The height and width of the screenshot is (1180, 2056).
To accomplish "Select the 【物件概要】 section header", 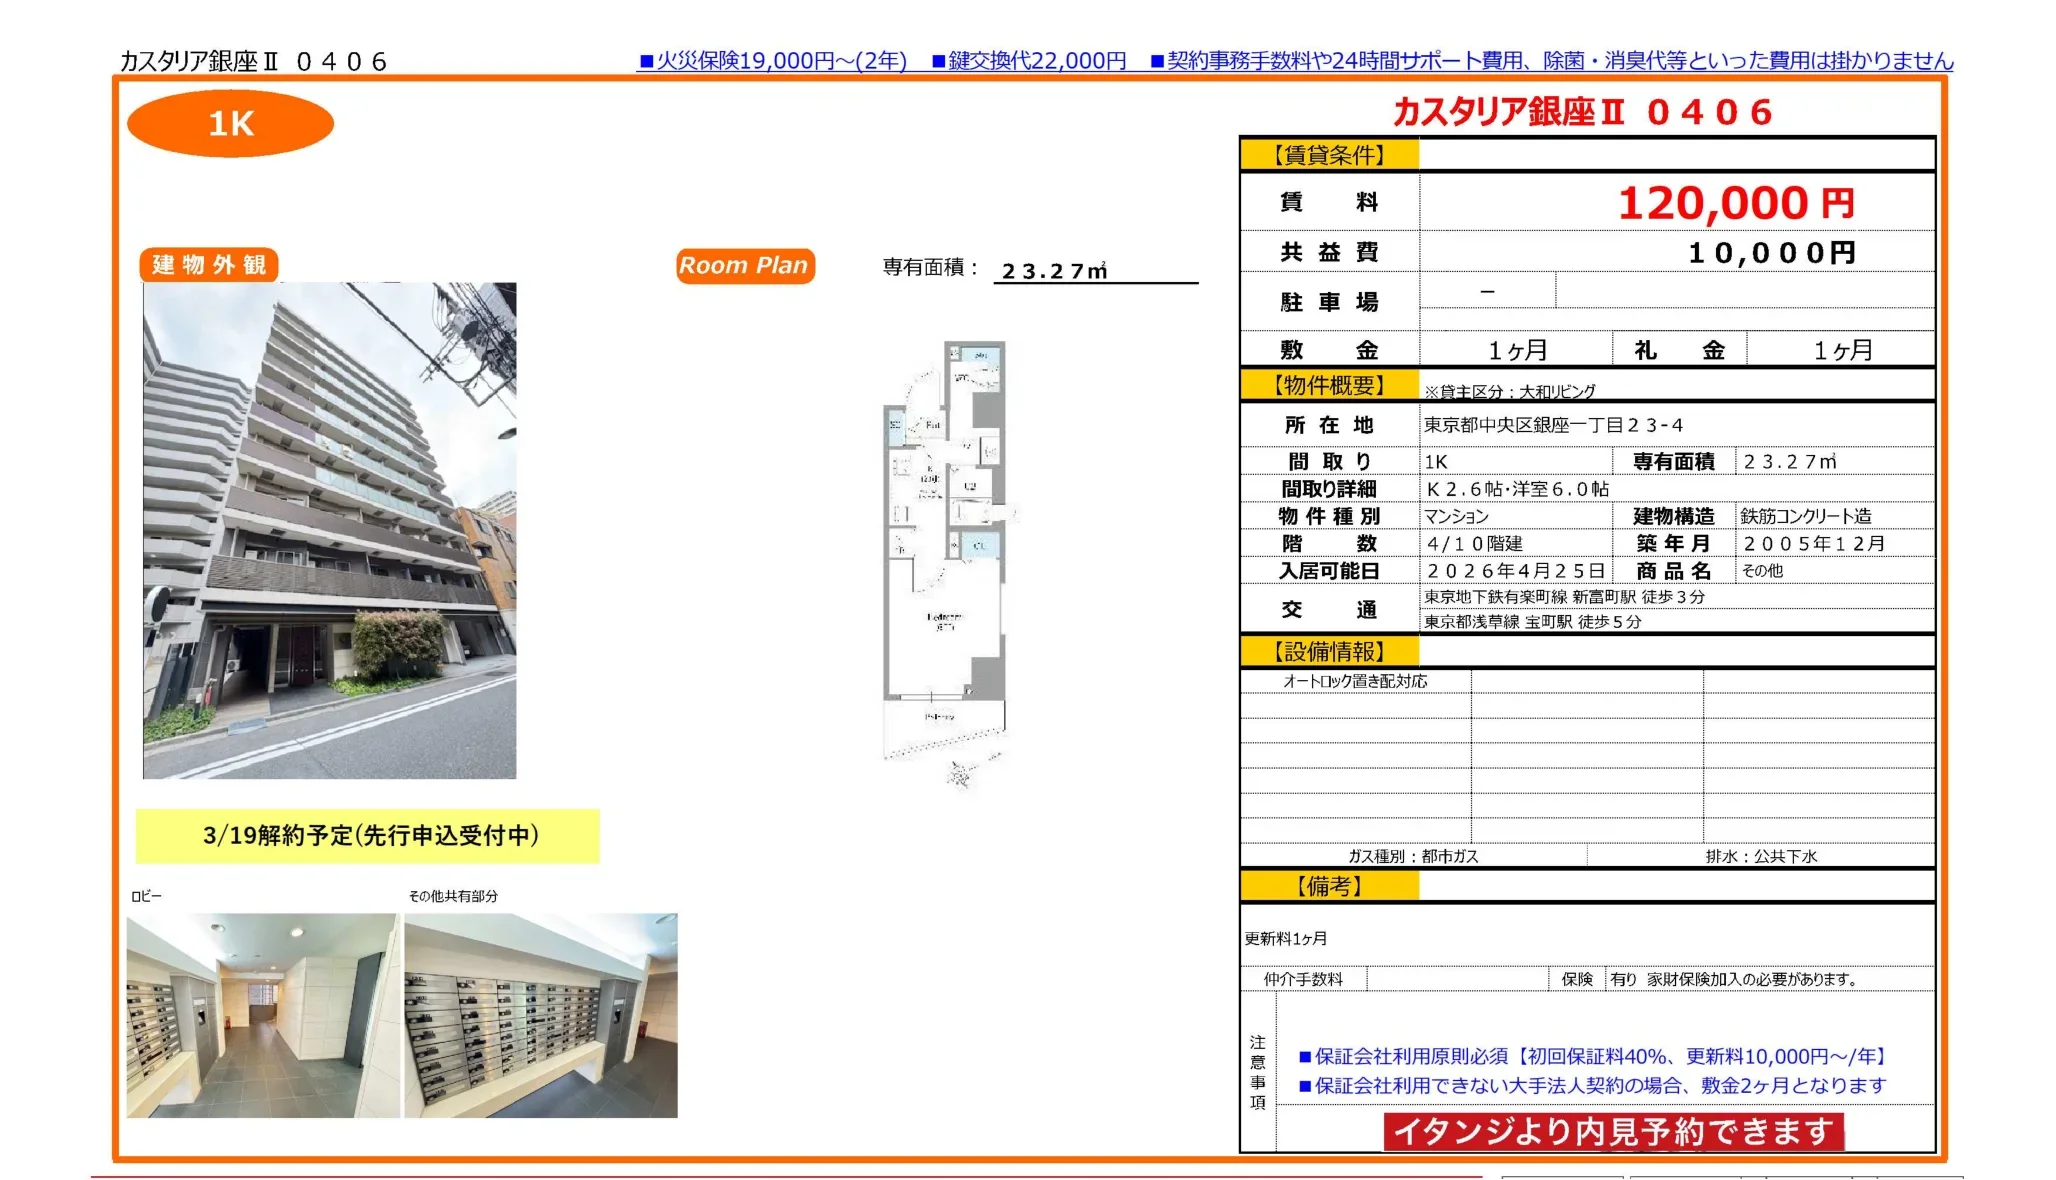I will (1329, 386).
